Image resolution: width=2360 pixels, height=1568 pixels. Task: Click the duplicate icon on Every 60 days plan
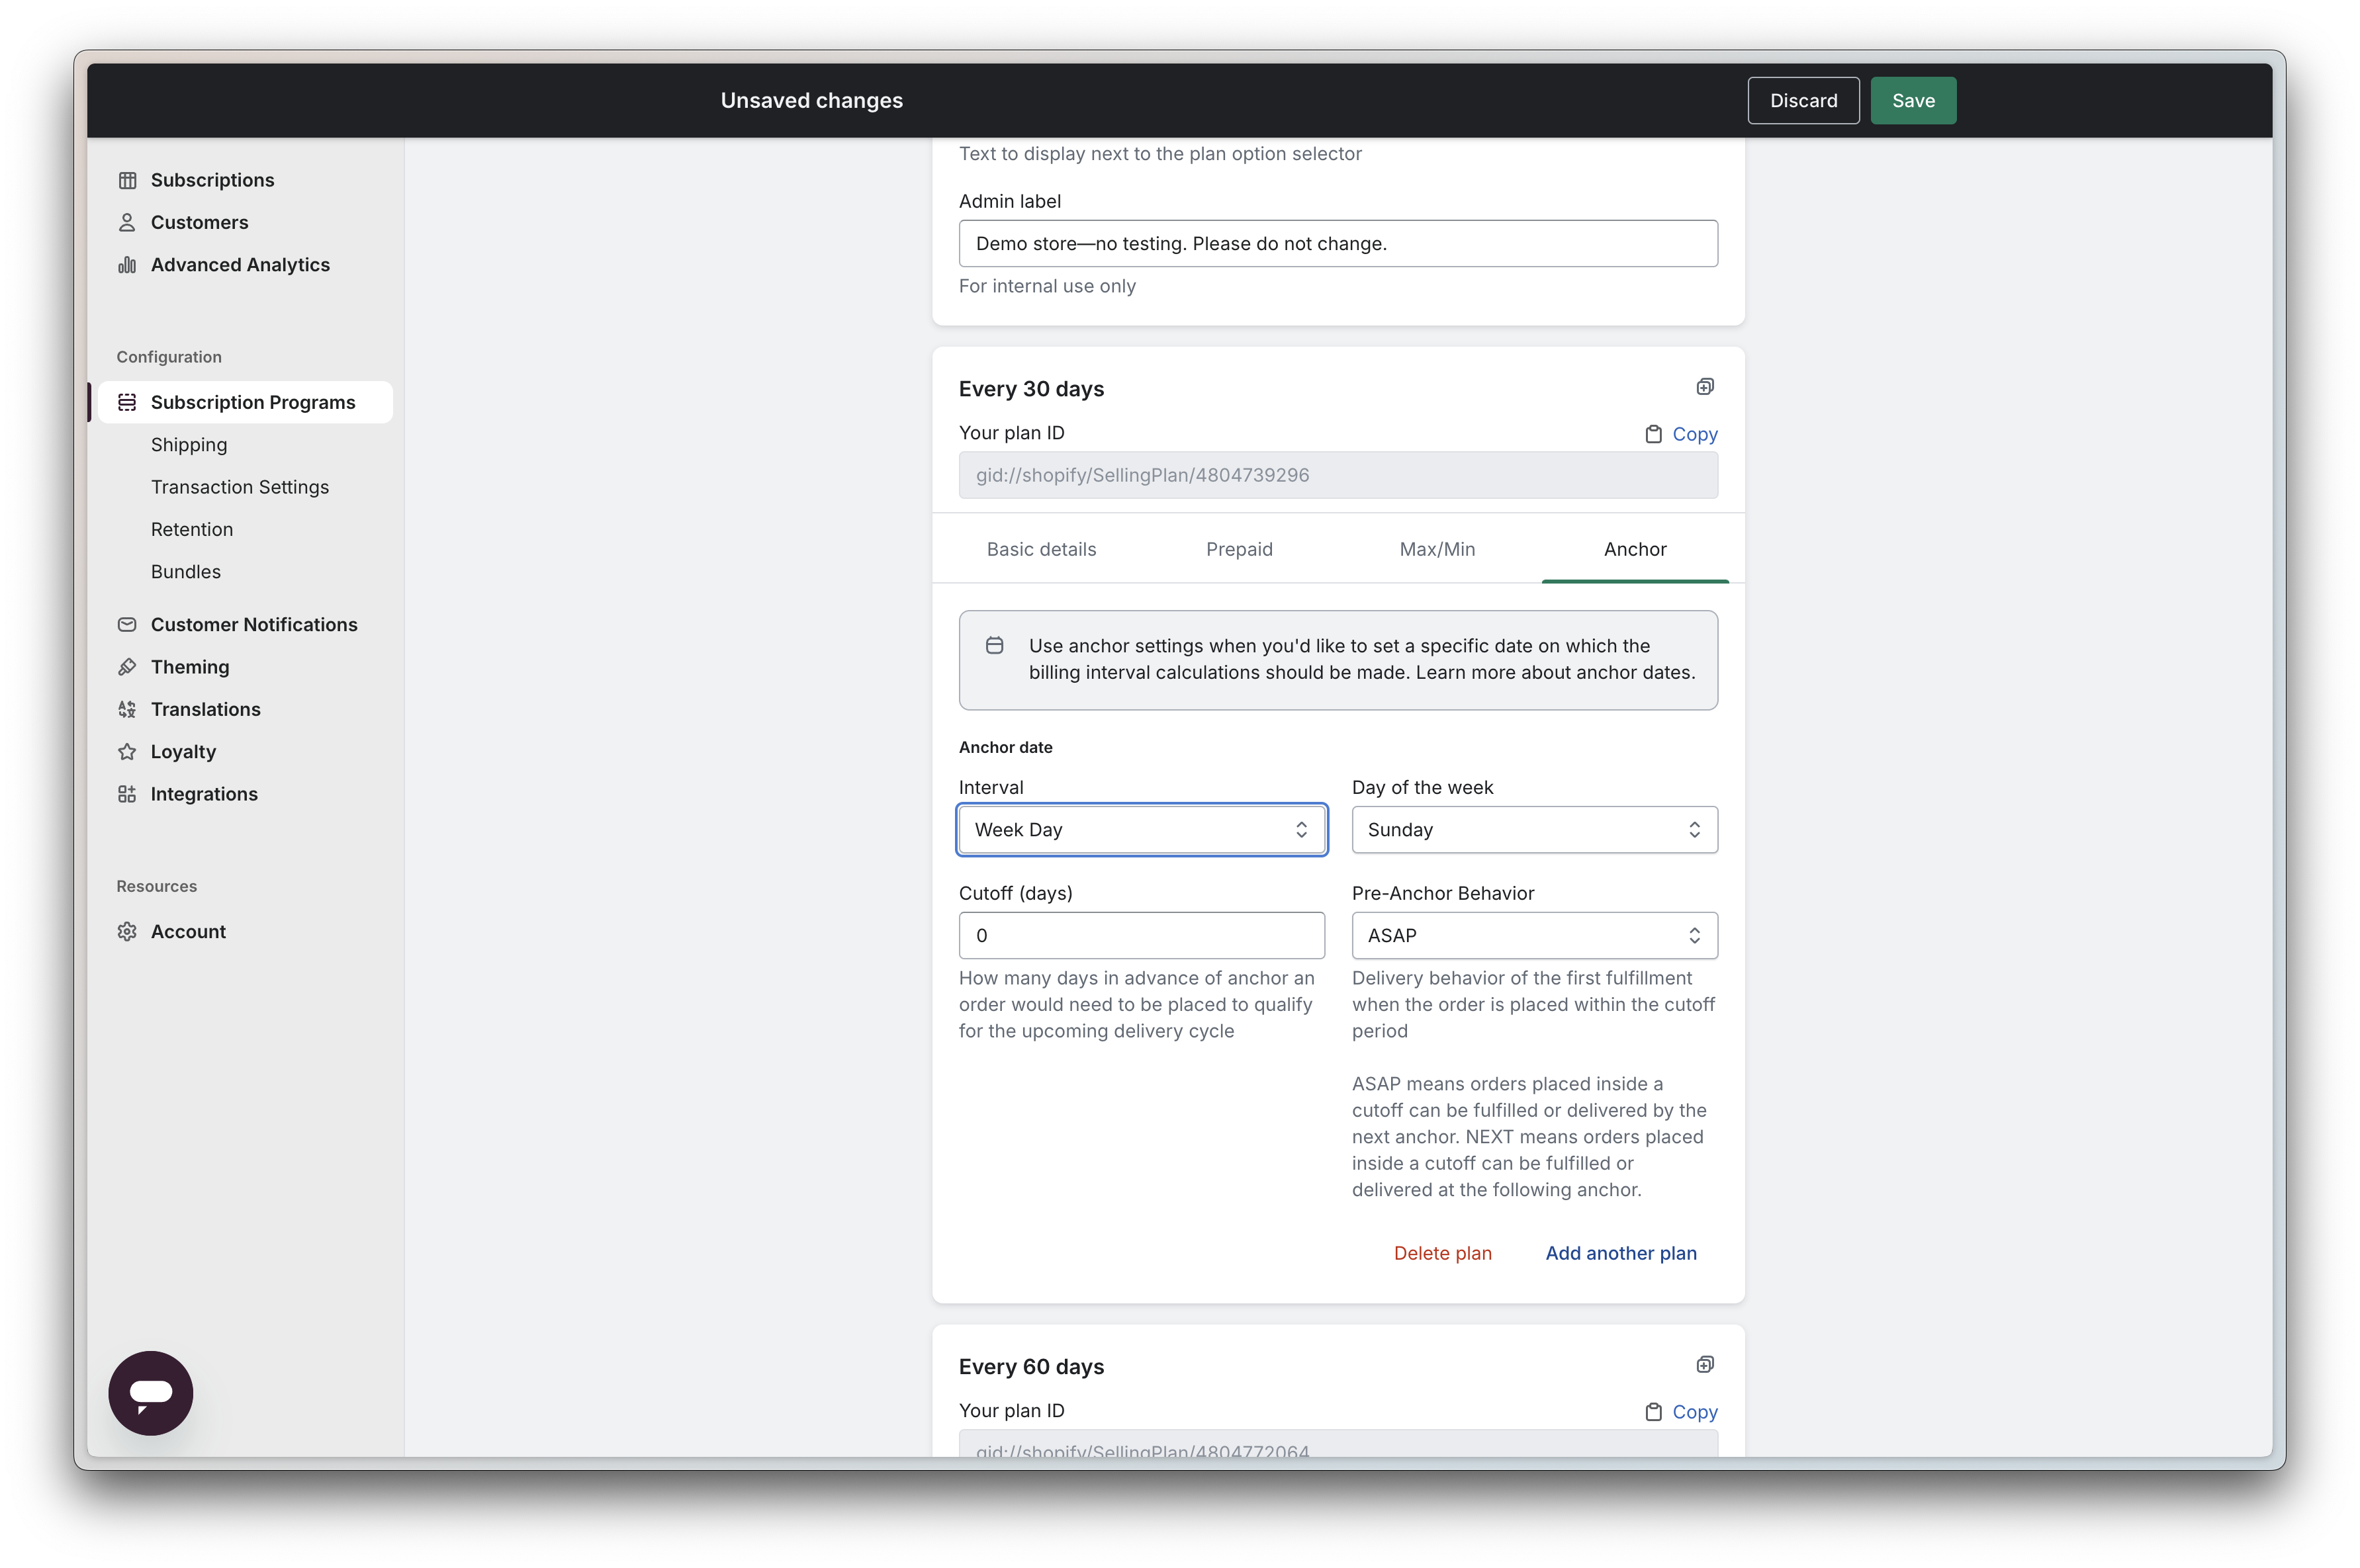click(1705, 1365)
